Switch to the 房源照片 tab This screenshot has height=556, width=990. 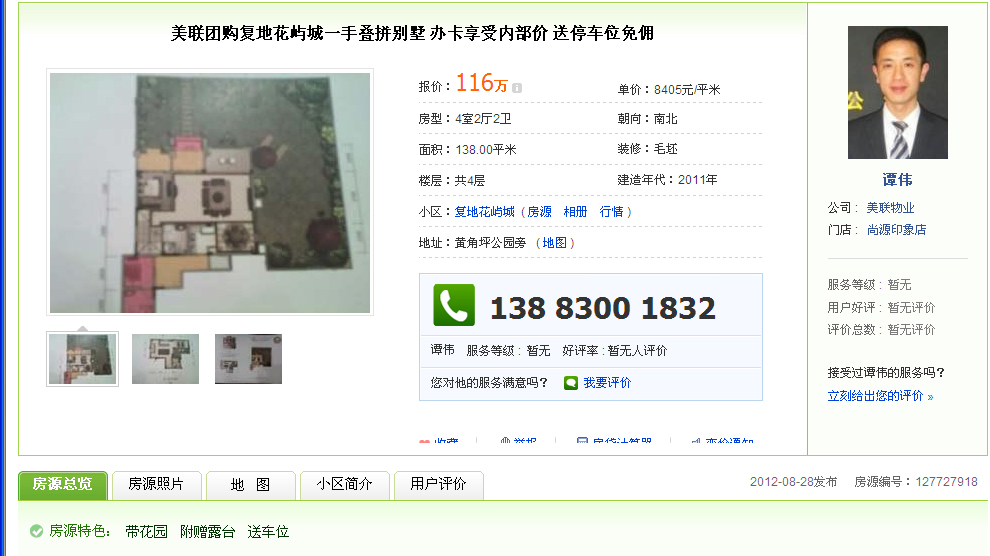point(156,485)
